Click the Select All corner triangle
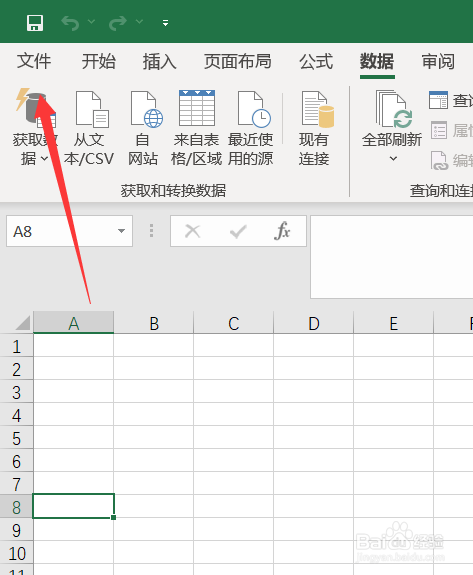This screenshot has height=575, width=473. 23,323
